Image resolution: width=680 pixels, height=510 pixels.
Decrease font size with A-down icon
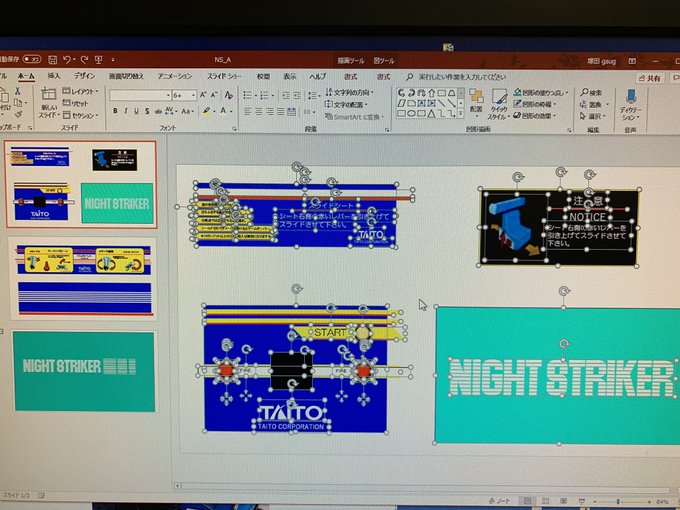coord(214,95)
